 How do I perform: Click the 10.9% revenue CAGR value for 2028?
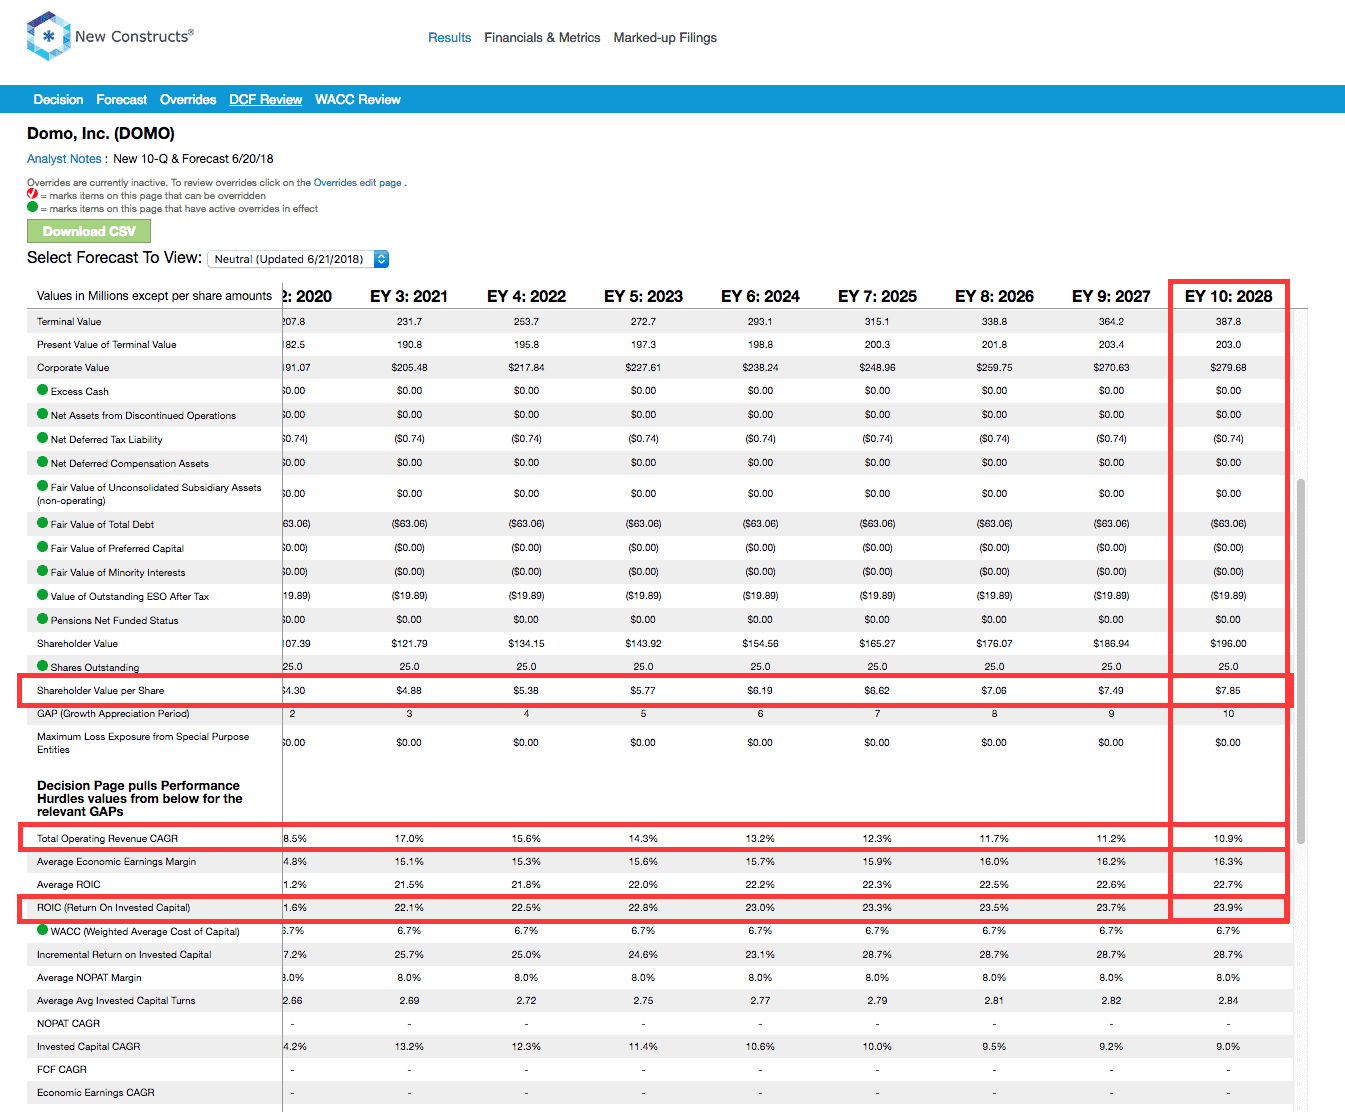(x=1228, y=839)
